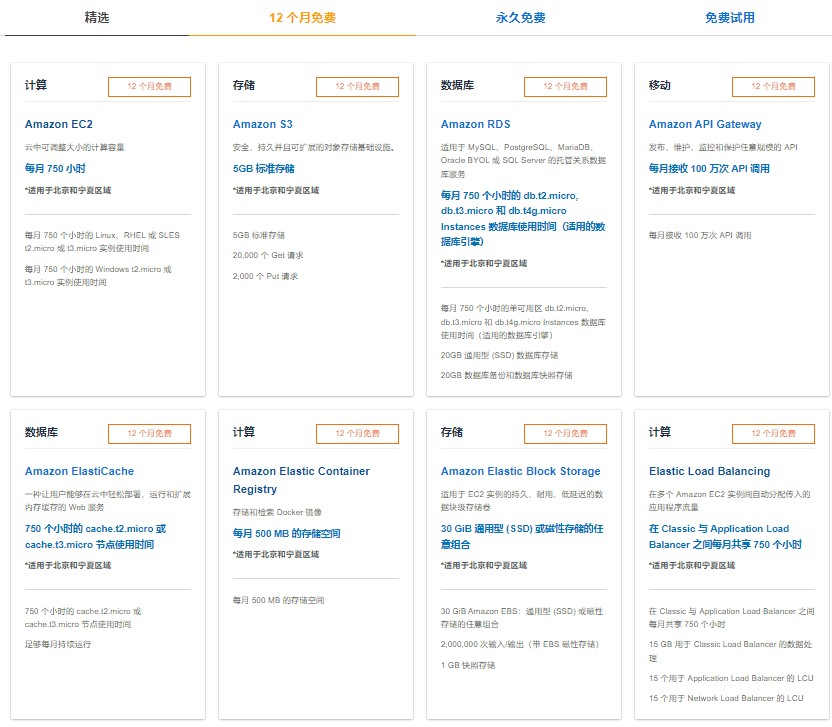Open the 永久免费 tab

521,18
